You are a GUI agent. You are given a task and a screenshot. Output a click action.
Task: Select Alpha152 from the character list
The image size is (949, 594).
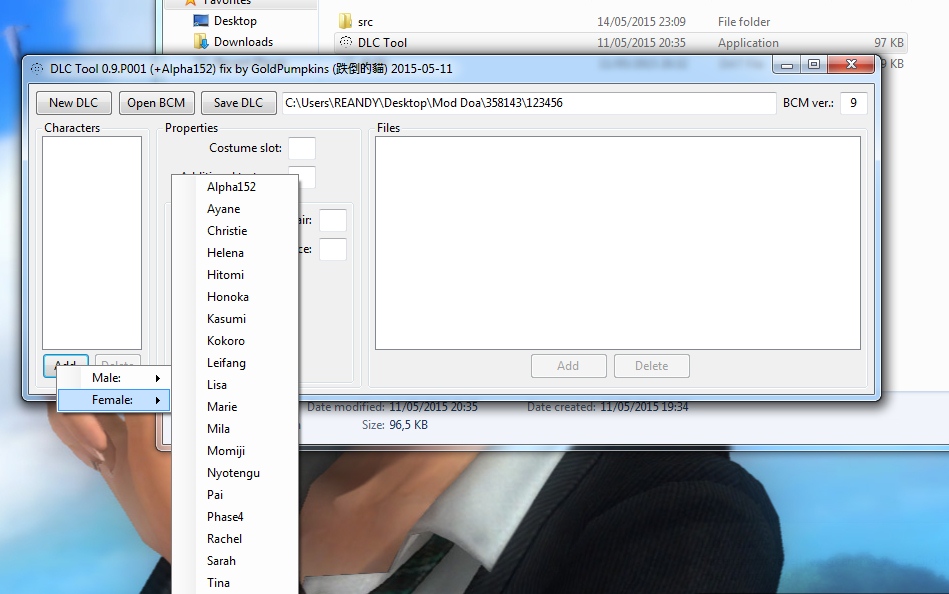pos(232,187)
